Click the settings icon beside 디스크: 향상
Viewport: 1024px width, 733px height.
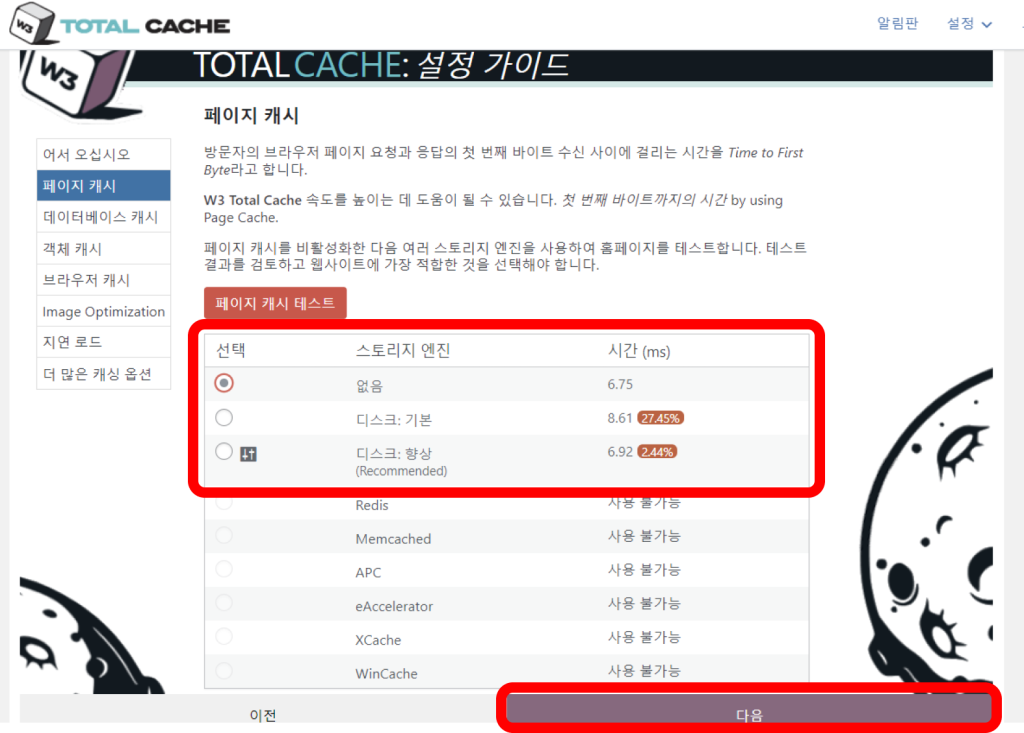click(x=248, y=454)
